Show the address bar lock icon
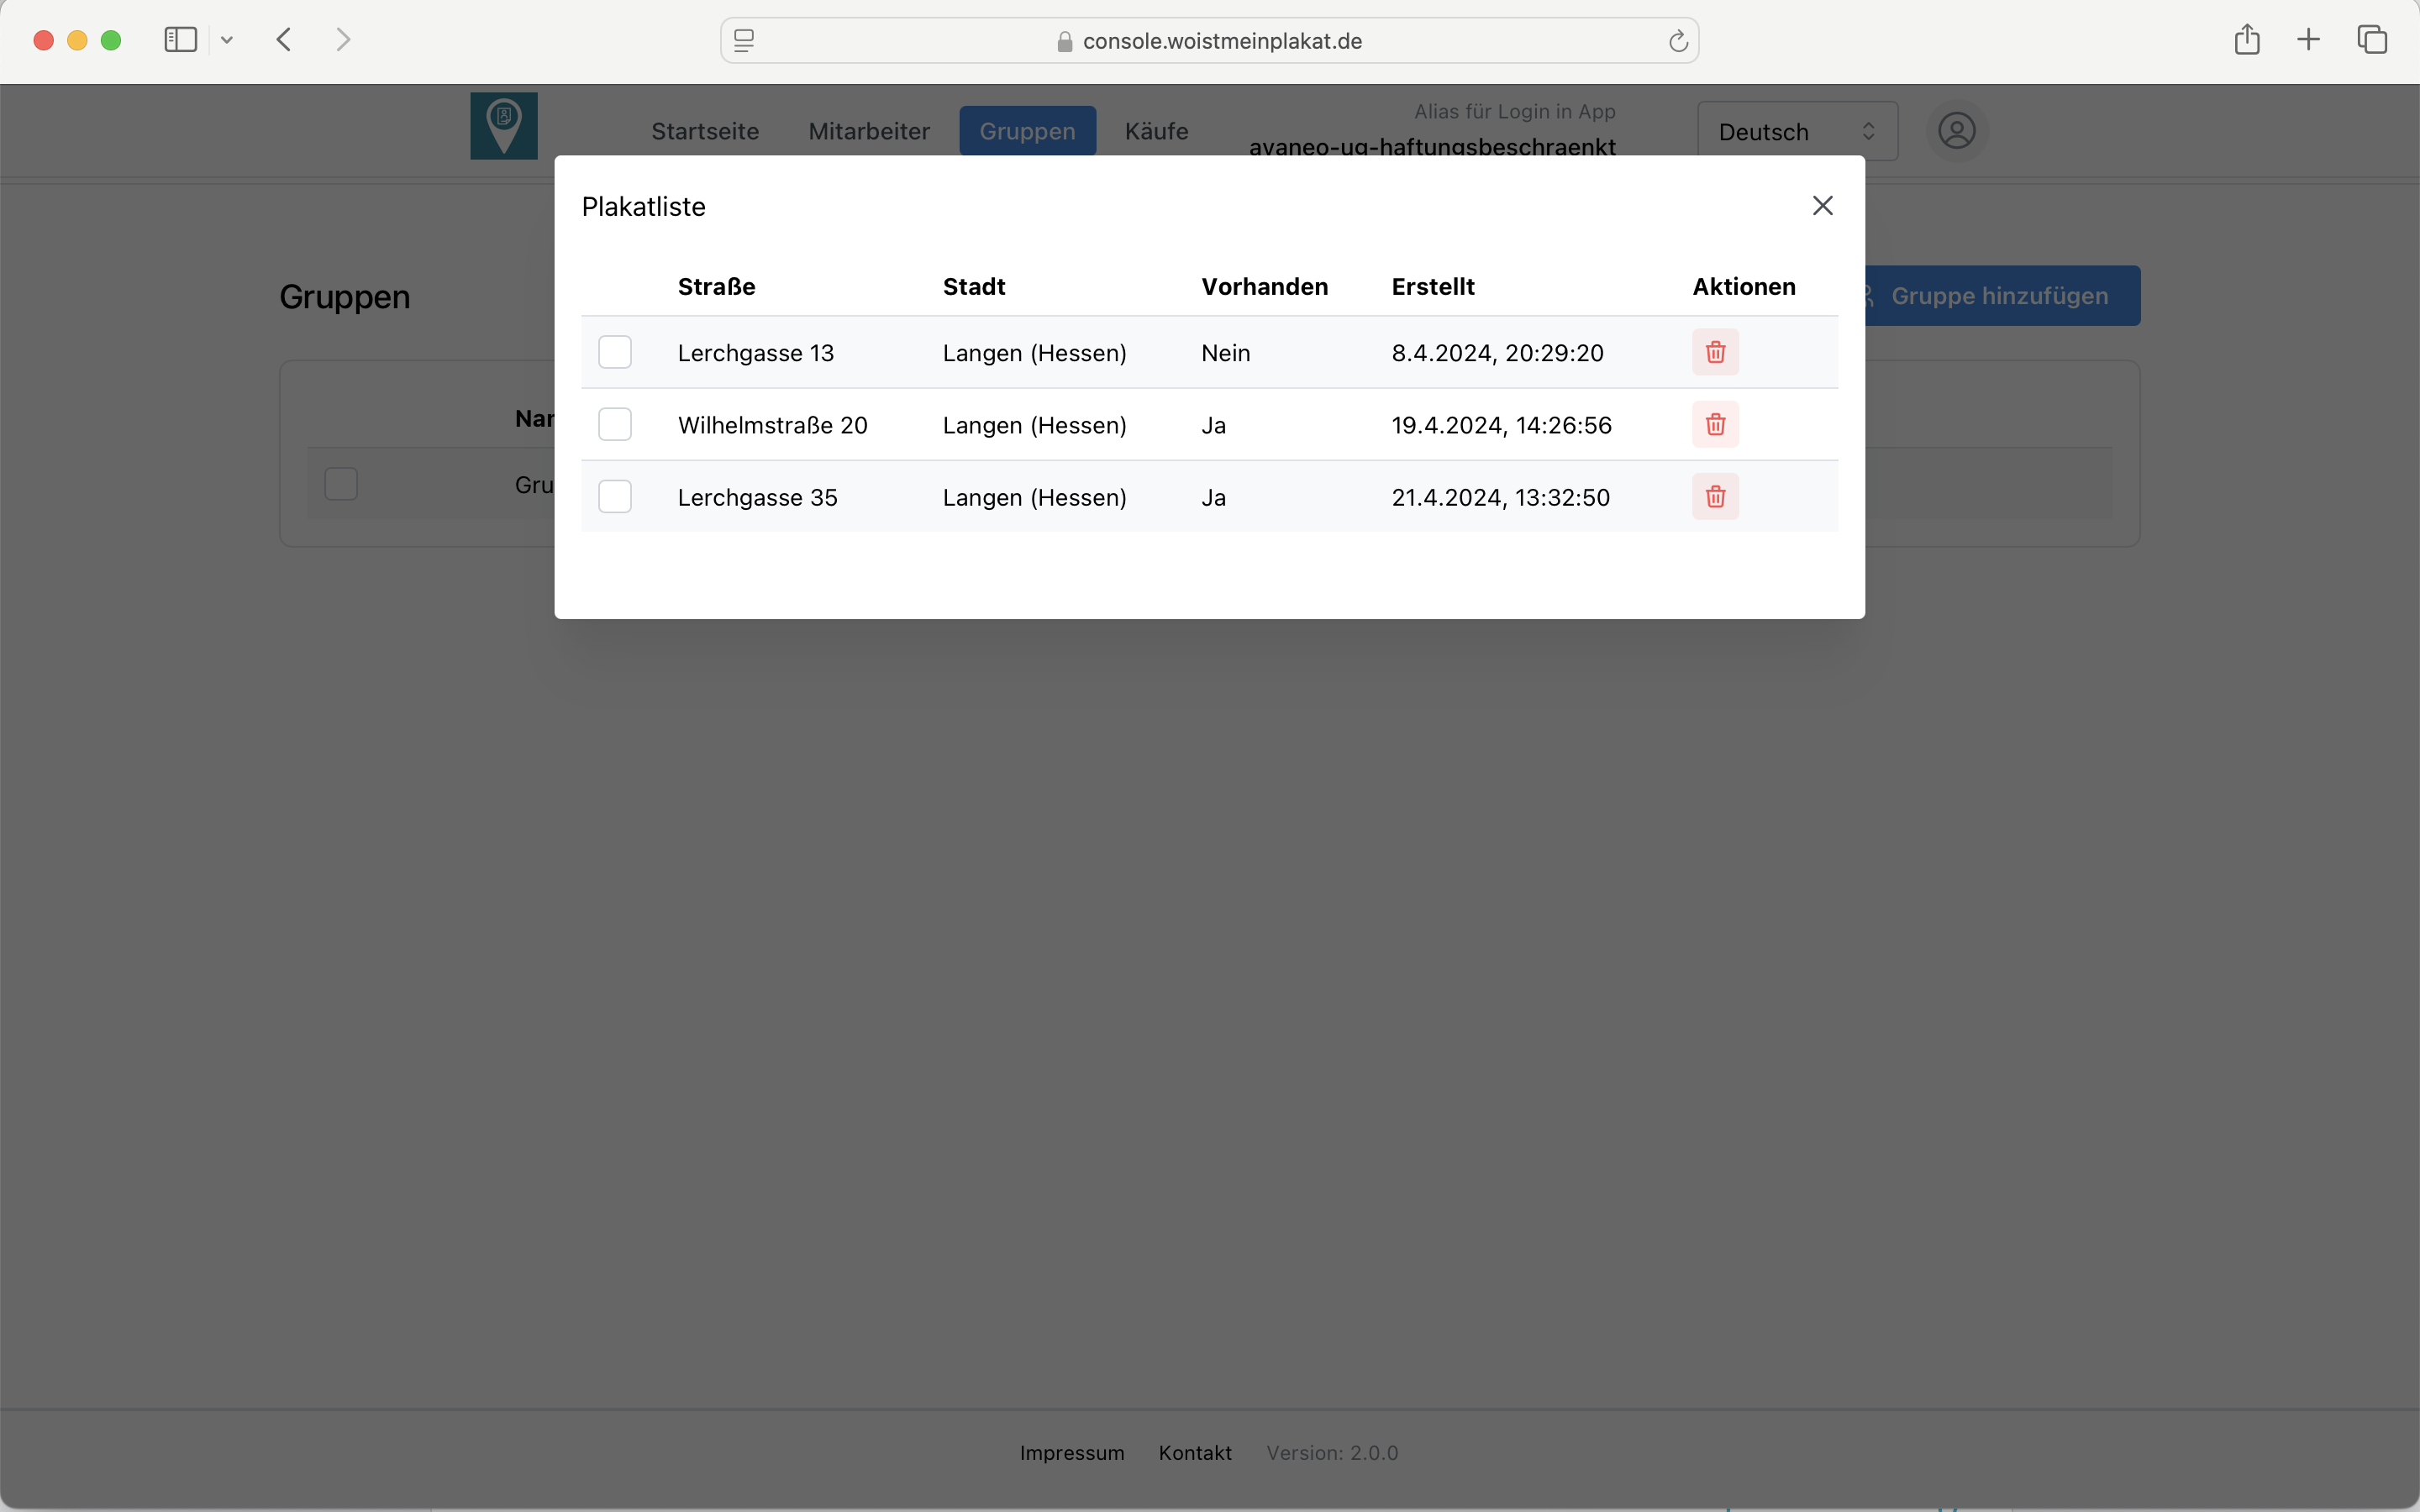Screen dimensions: 2420x1512 click(x=1065, y=41)
